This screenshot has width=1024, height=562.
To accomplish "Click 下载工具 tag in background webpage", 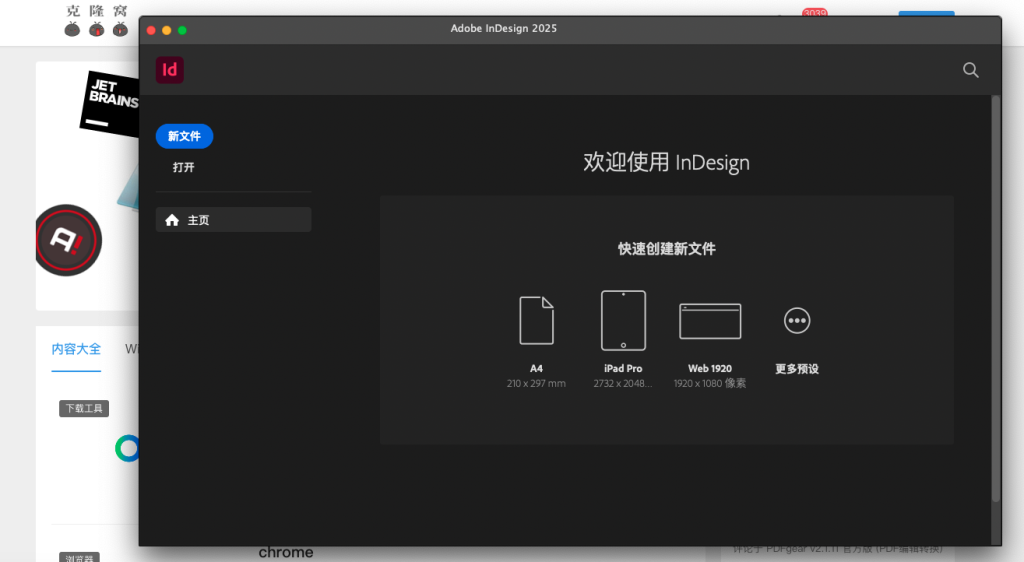I will point(84,409).
